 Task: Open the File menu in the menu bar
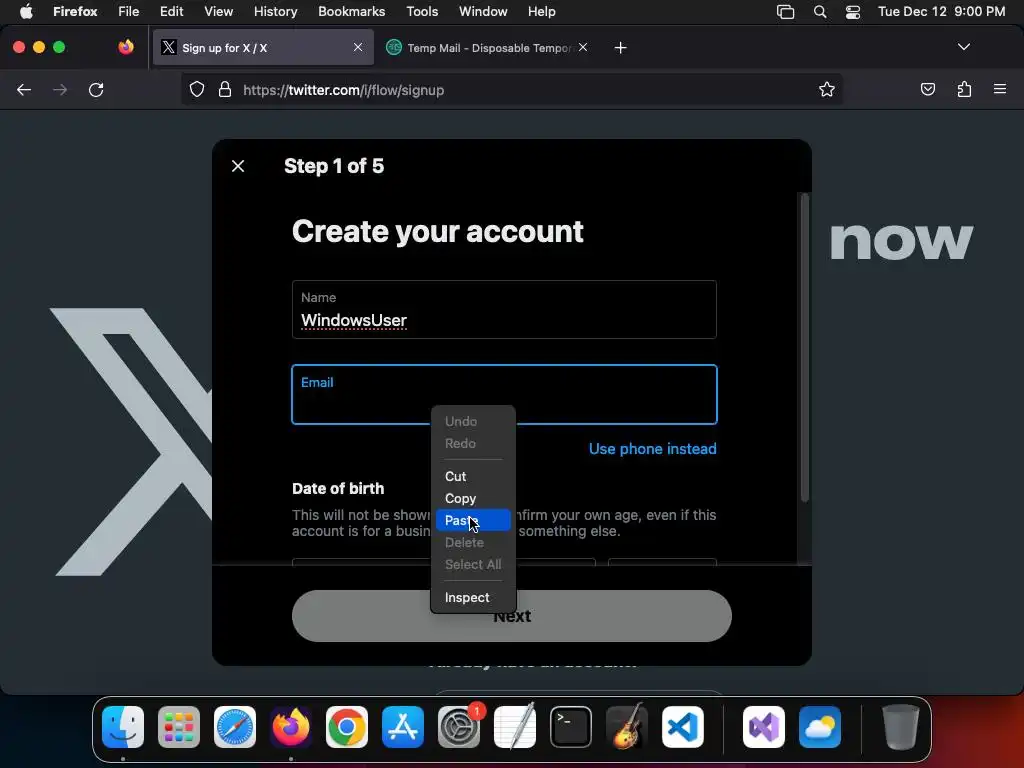[x=128, y=12]
